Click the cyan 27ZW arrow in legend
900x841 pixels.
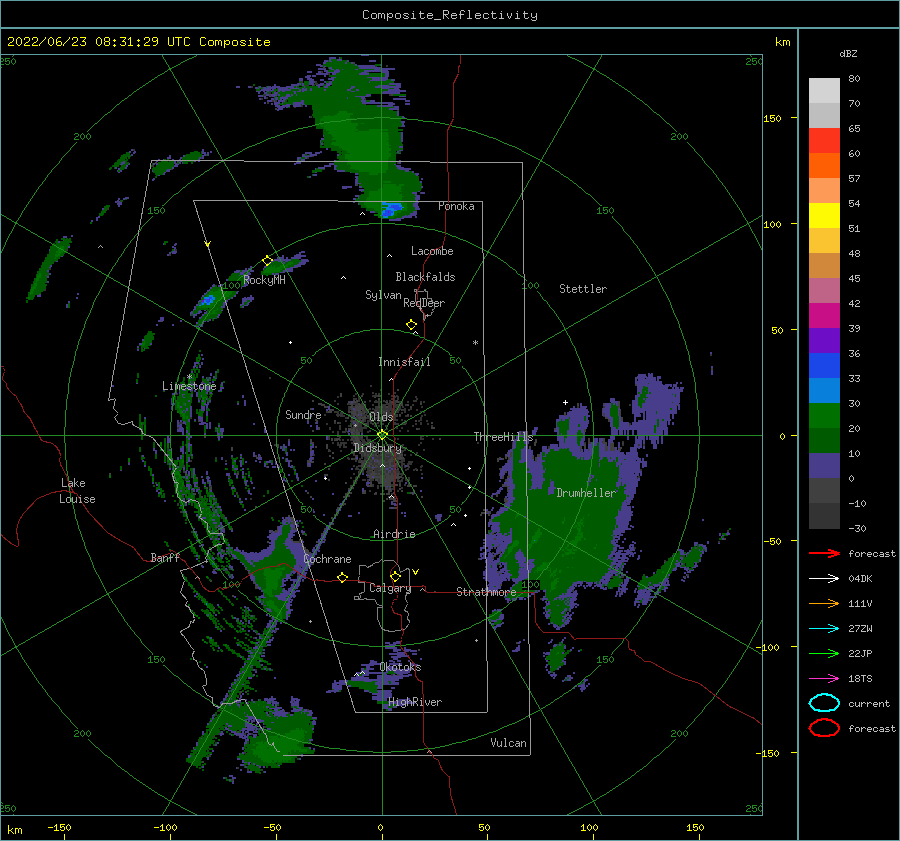coord(824,629)
